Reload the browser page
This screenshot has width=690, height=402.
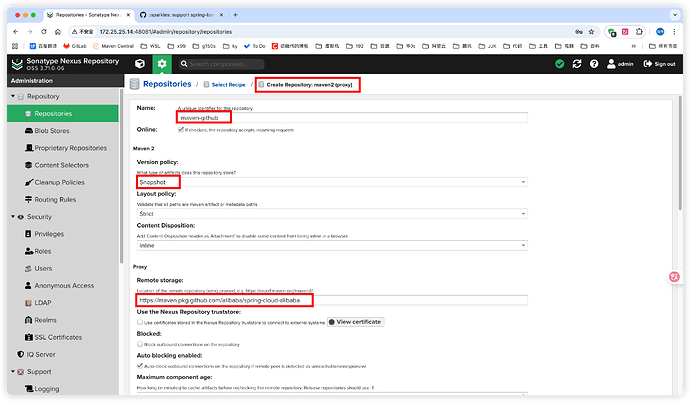click(44, 31)
